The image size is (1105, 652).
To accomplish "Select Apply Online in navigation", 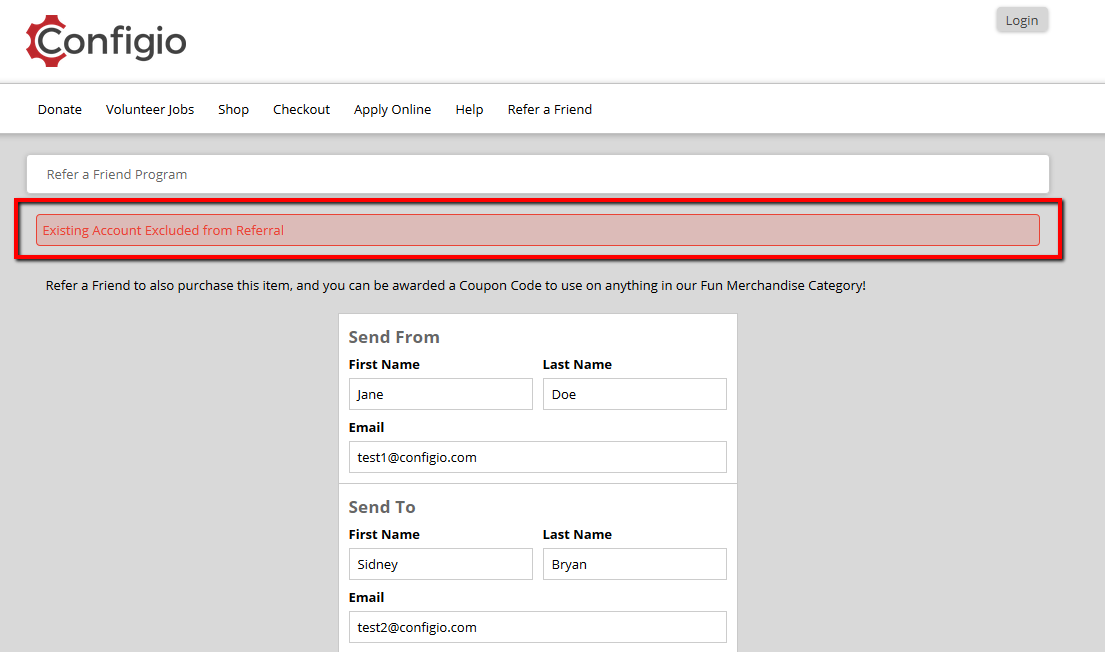I will pos(393,109).
